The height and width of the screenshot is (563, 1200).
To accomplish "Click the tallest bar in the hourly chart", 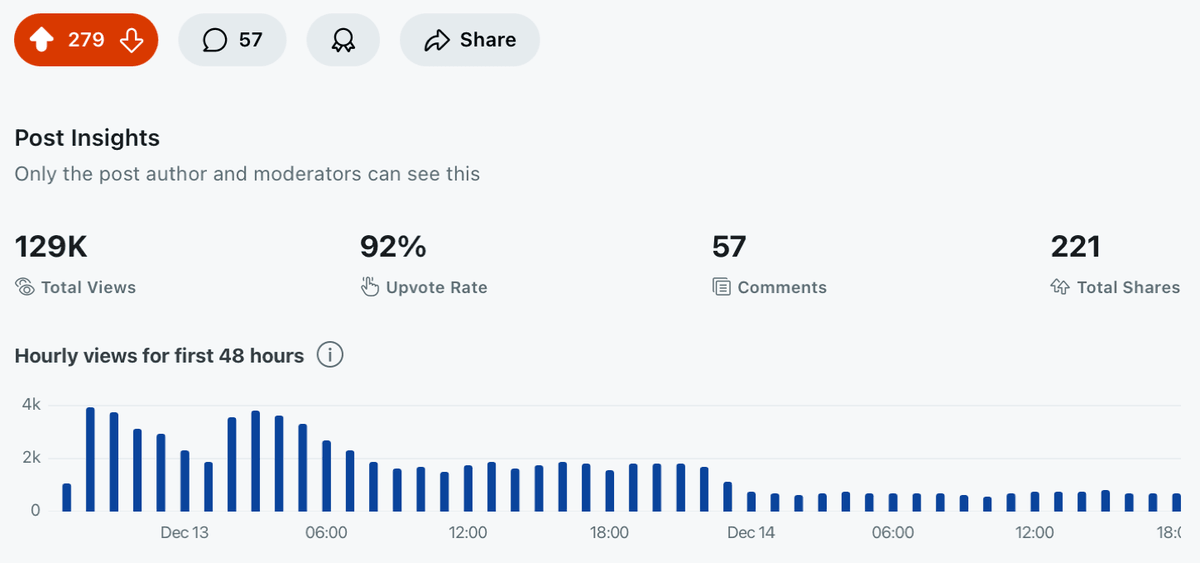I will tap(90, 459).
